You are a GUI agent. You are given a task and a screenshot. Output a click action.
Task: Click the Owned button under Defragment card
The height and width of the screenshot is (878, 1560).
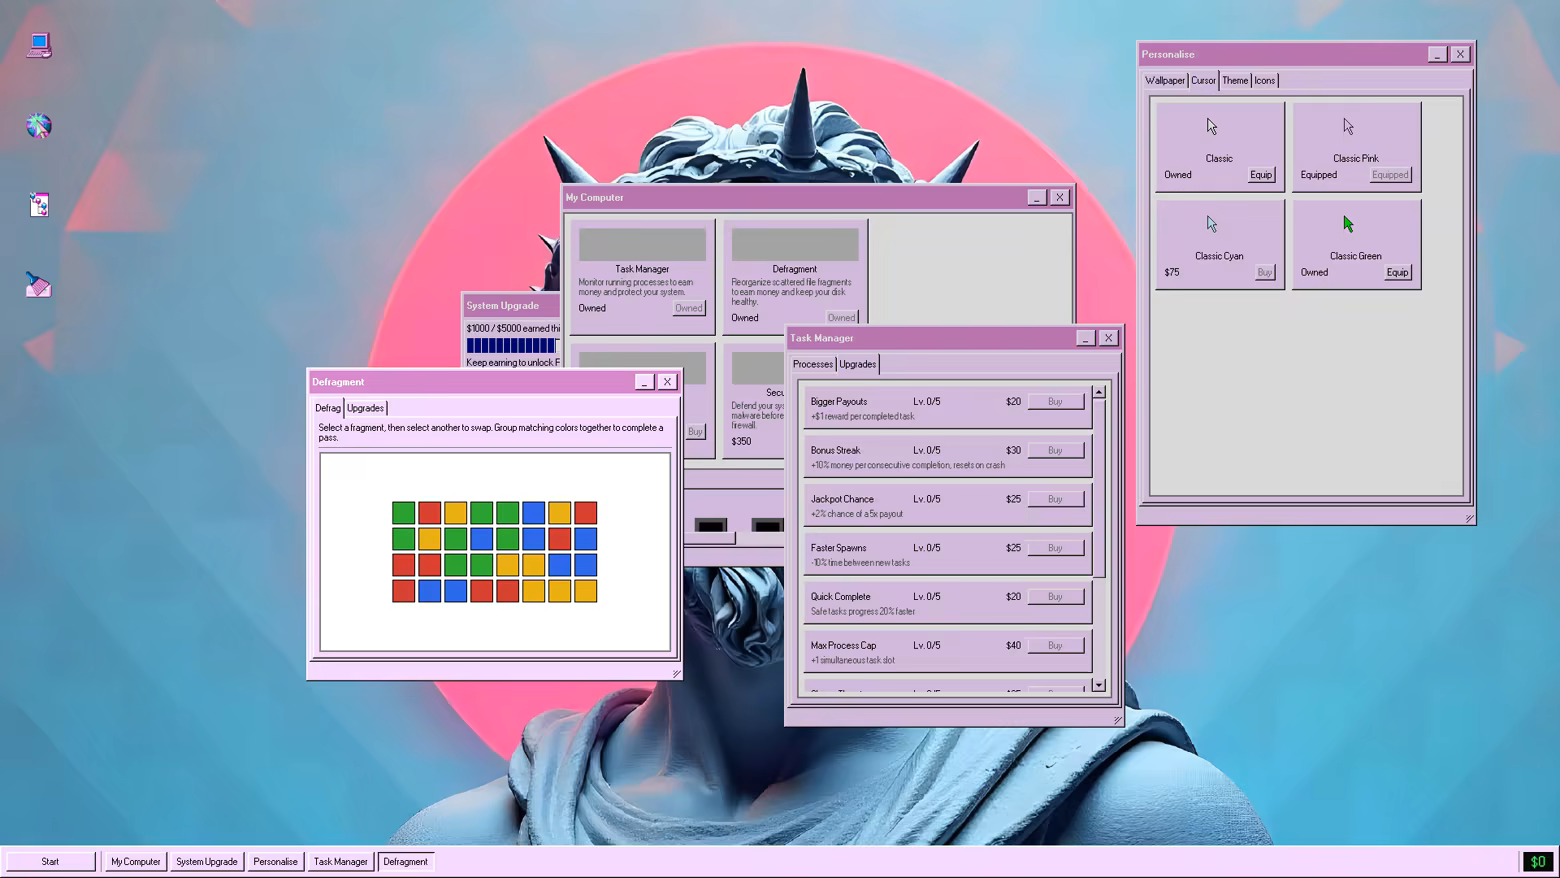coord(842,318)
